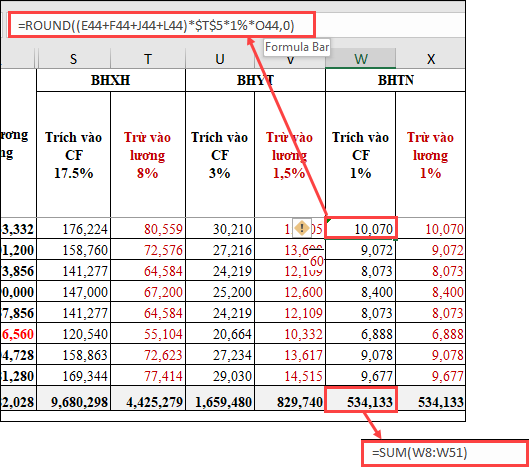
Task: Click the BHTN merged header cell
Action: [x=395, y=80]
